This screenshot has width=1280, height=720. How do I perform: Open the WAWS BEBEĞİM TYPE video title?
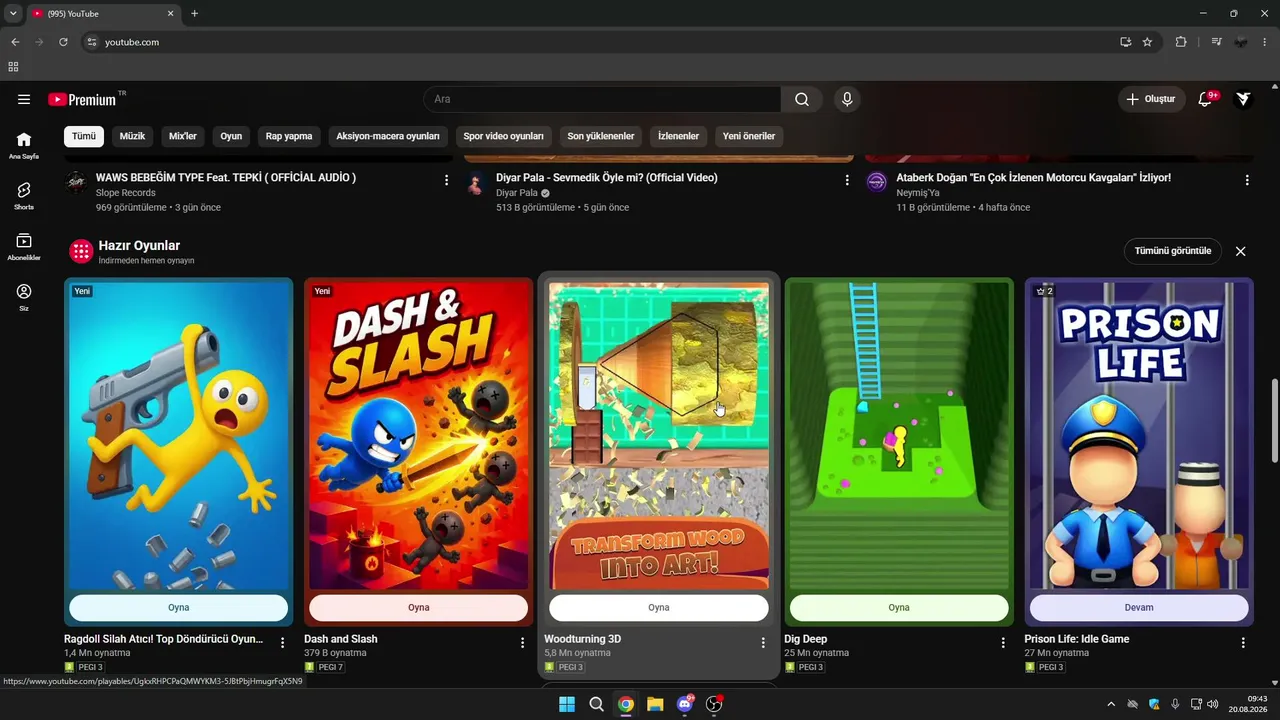[x=226, y=178]
